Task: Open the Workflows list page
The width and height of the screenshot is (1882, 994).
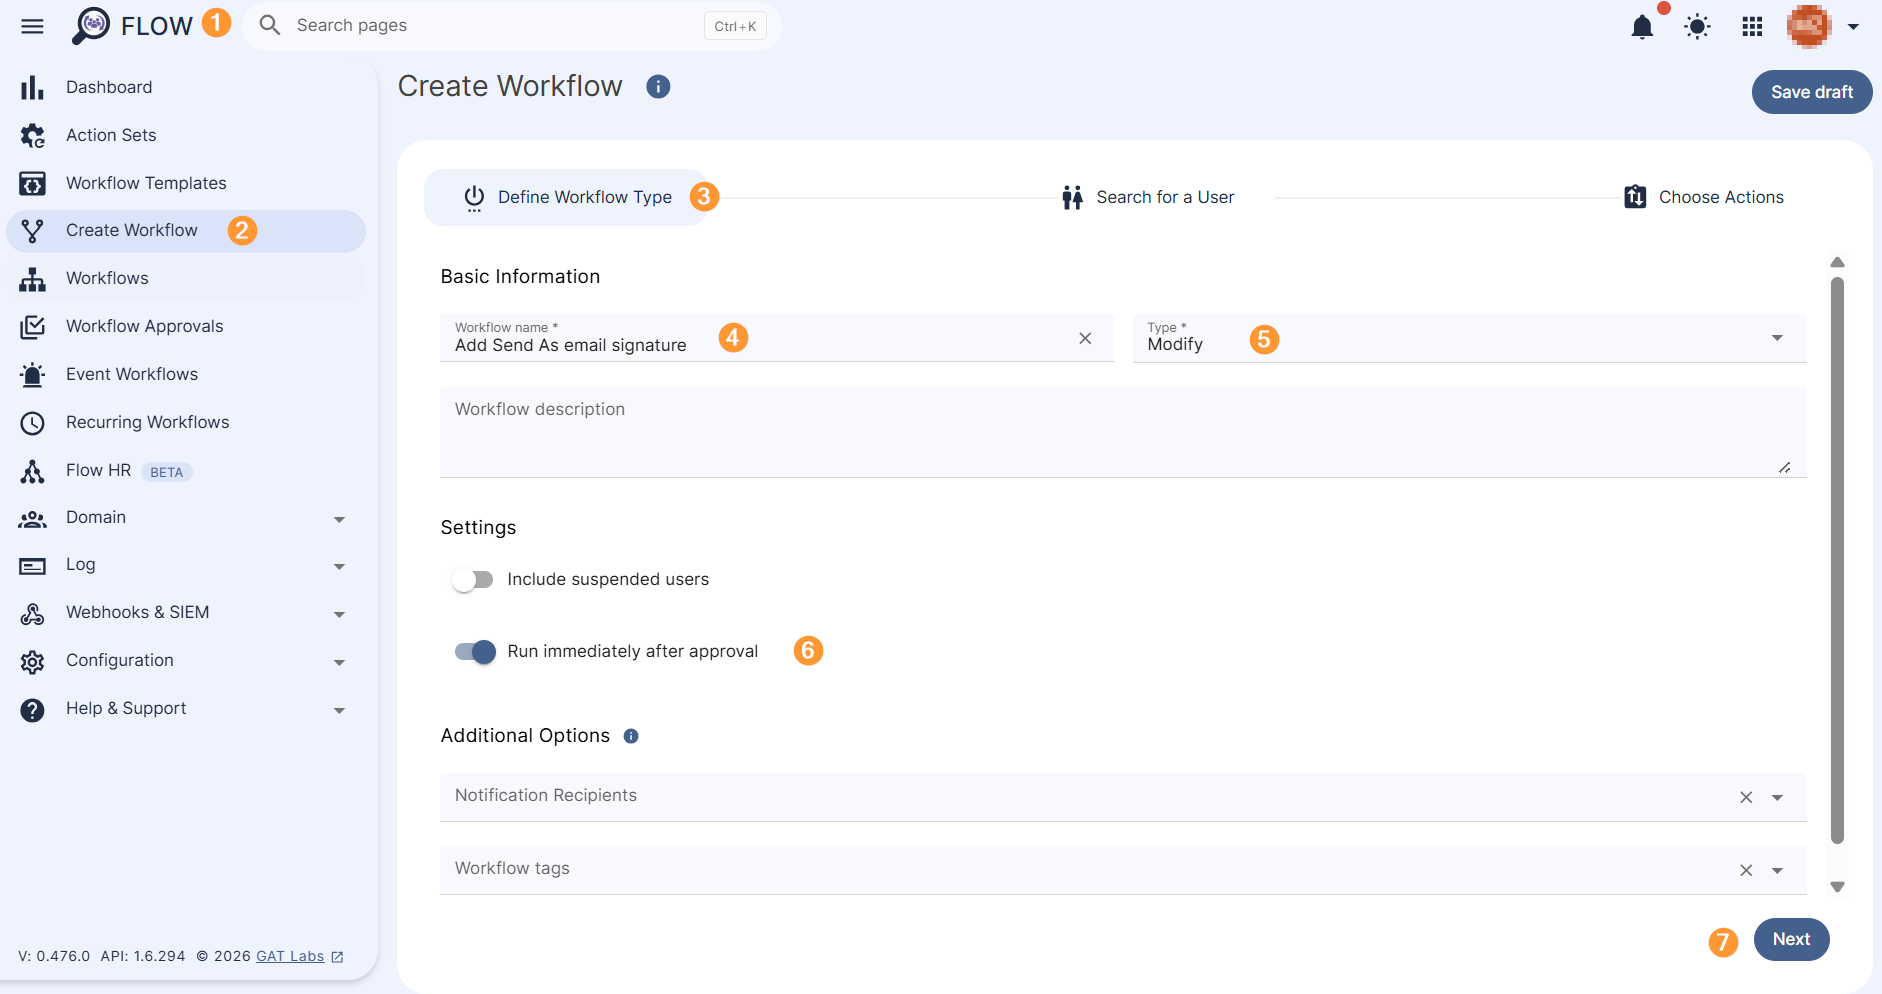Action: click(186, 278)
